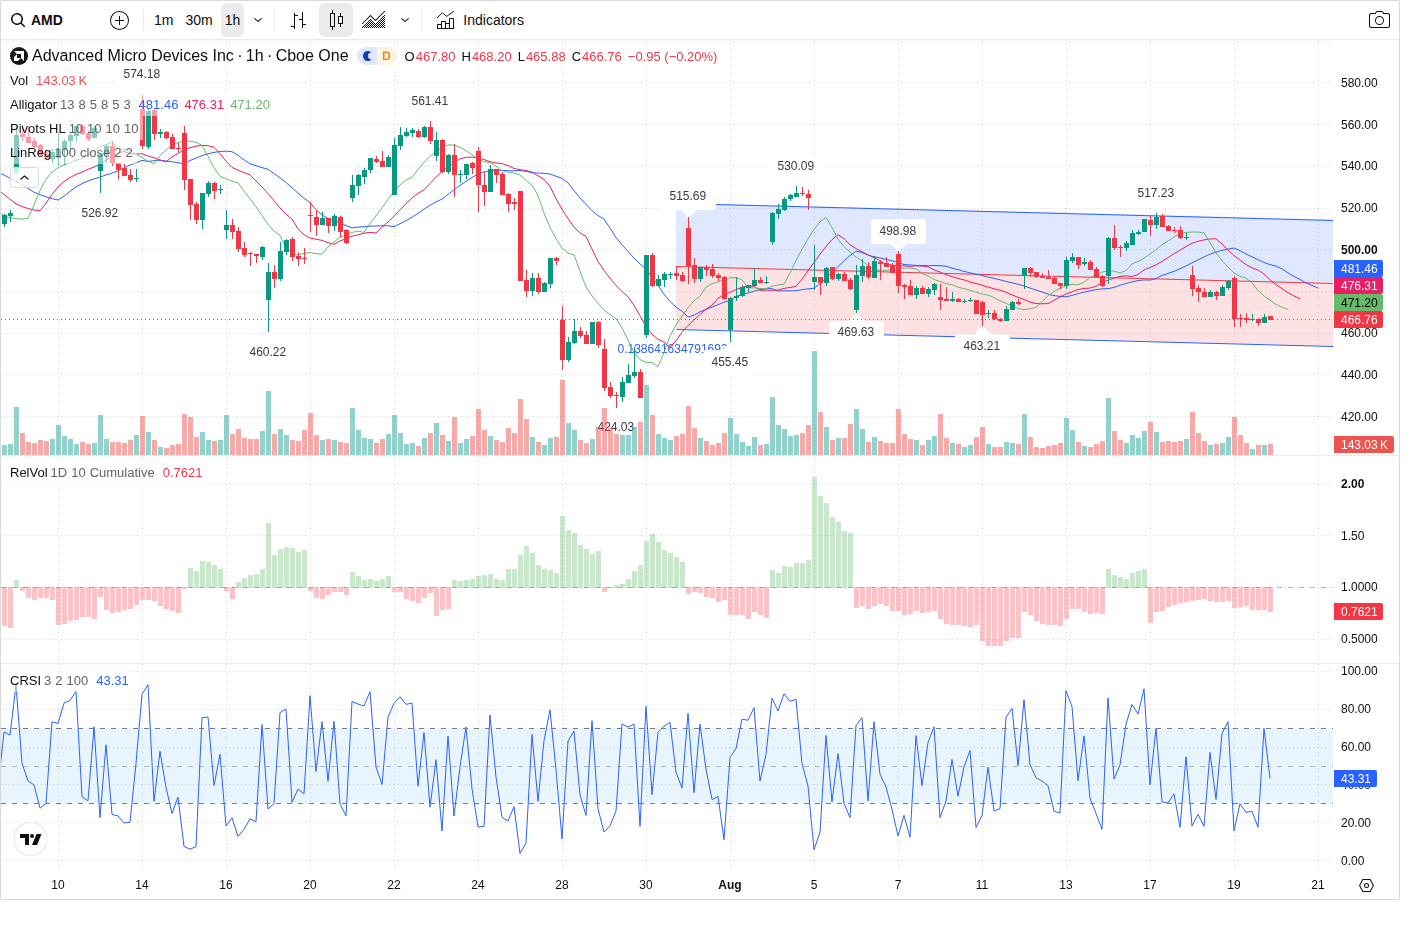Screen dimensions: 1420x950
Task: Select the 1m timeframe
Action: pyautogui.click(x=164, y=20)
